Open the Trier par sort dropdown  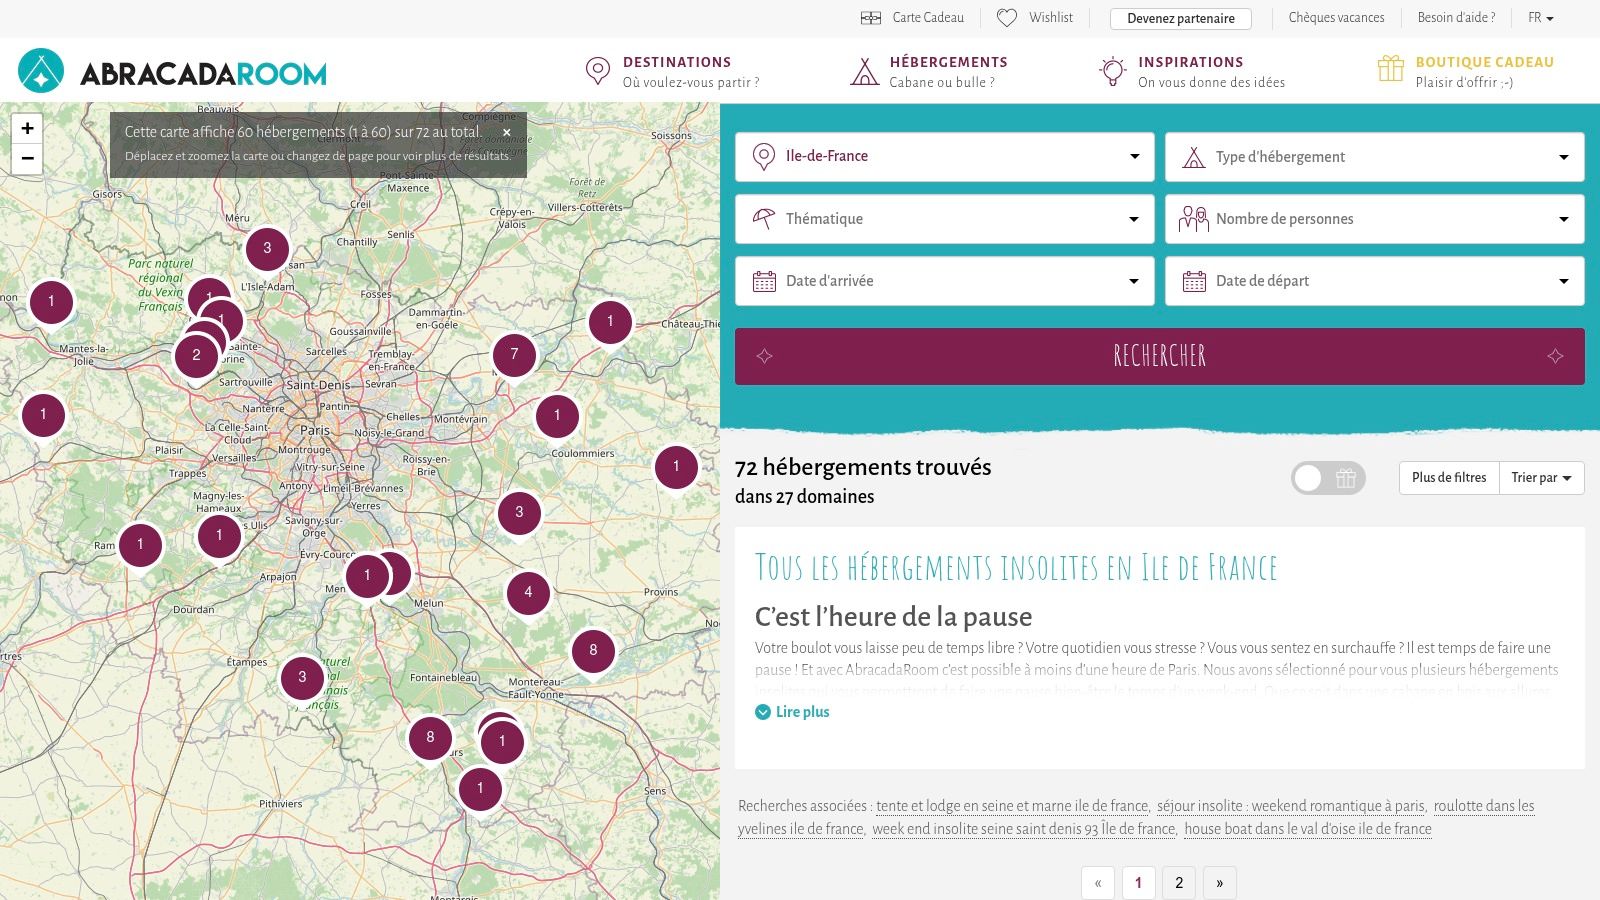(1541, 478)
